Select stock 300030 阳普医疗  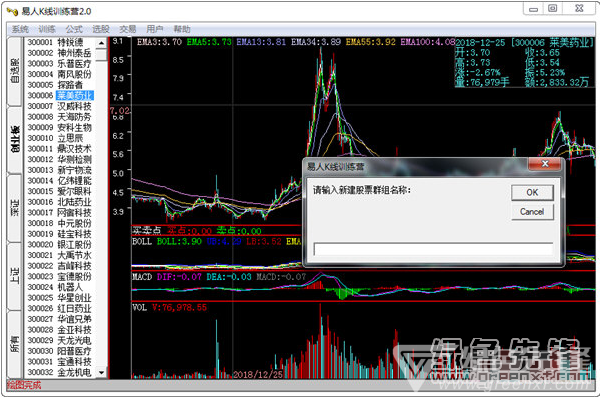pyautogui.click(x=59, y=351)
